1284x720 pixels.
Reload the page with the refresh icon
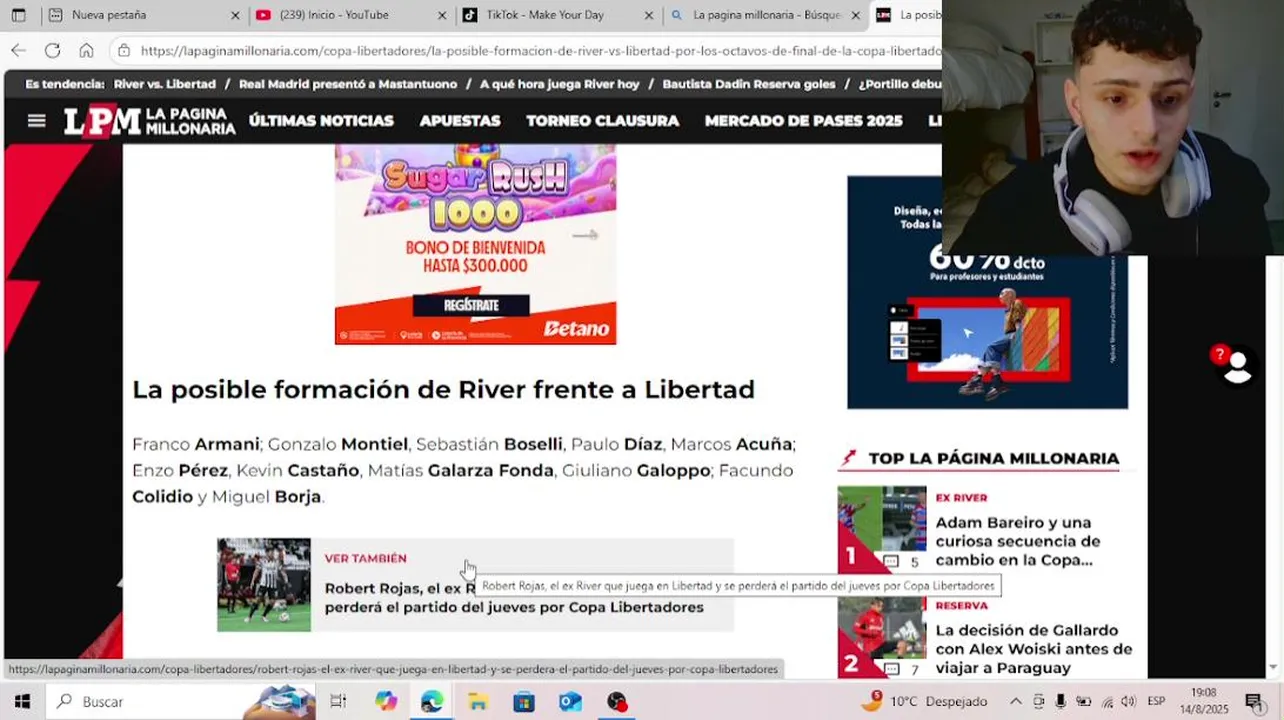[x=52, y=50]
